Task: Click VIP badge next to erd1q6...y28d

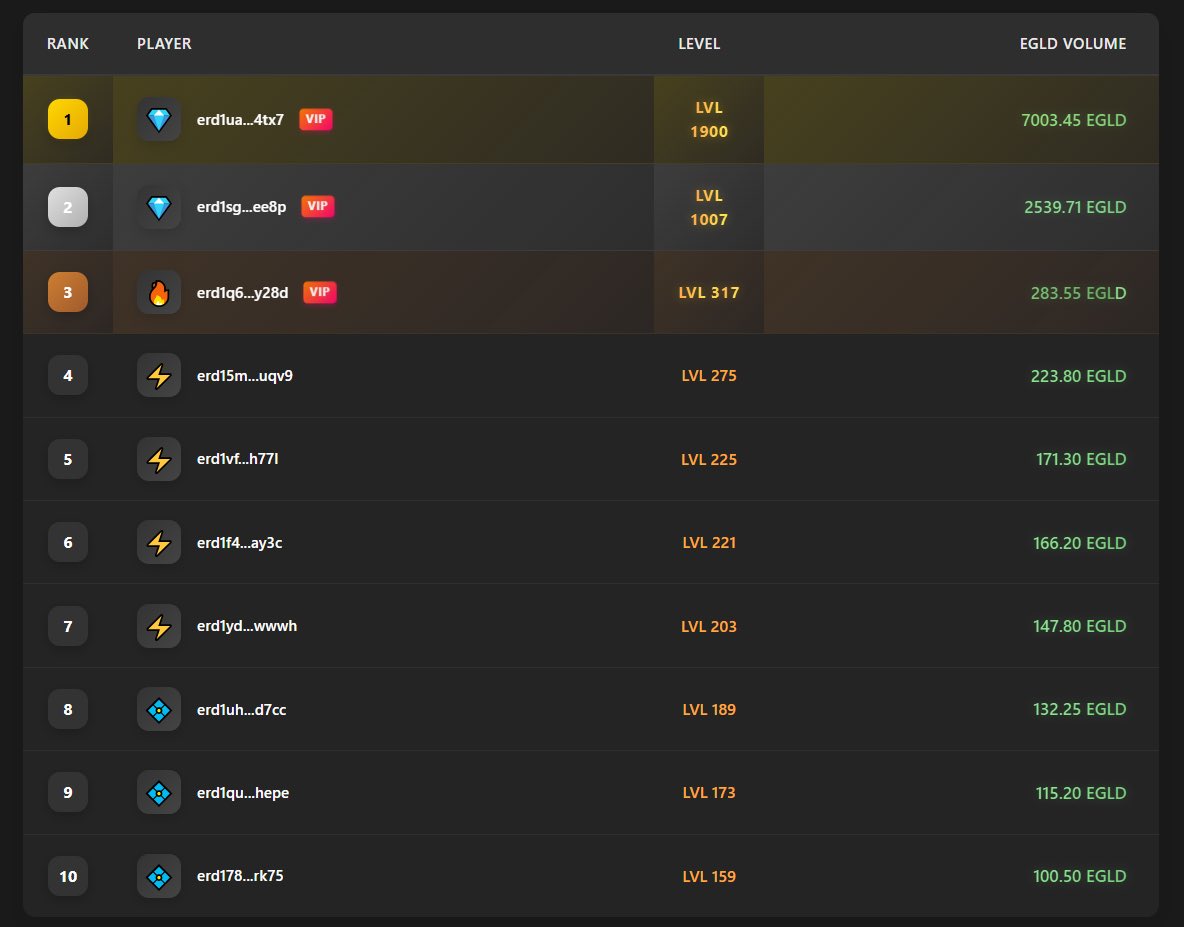Action: (x=319, y=292)
